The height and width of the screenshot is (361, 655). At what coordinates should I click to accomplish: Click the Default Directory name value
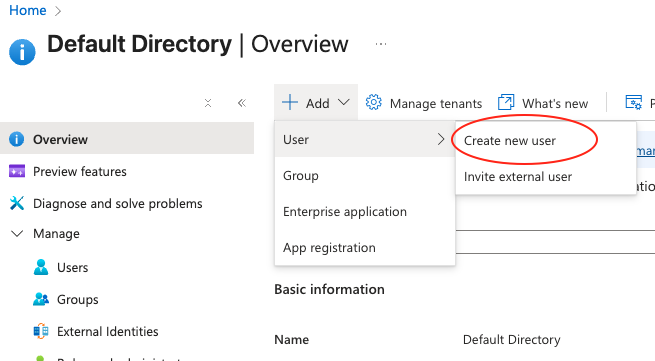512,340
